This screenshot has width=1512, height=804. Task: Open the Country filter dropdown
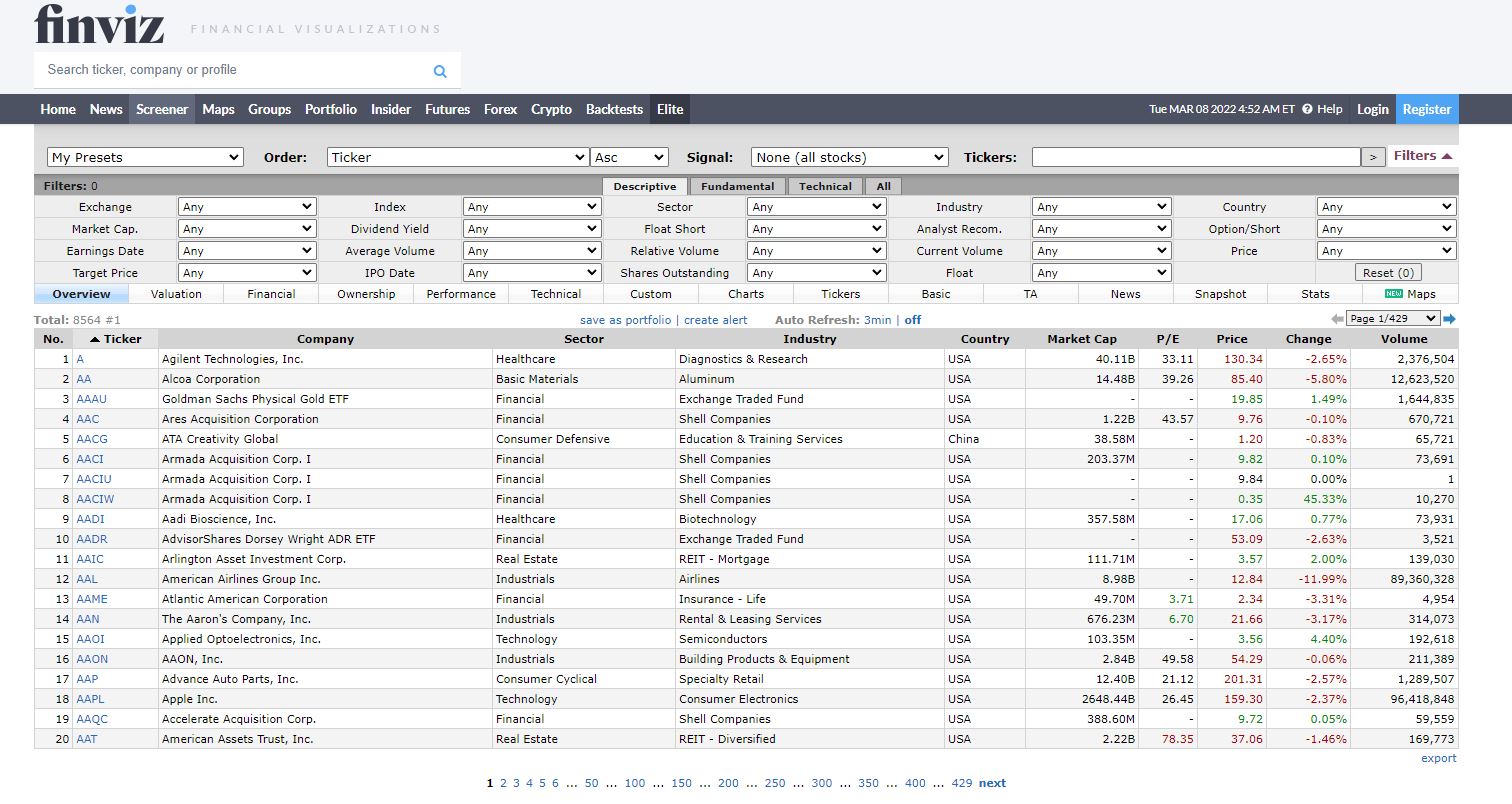(1387, 207)
